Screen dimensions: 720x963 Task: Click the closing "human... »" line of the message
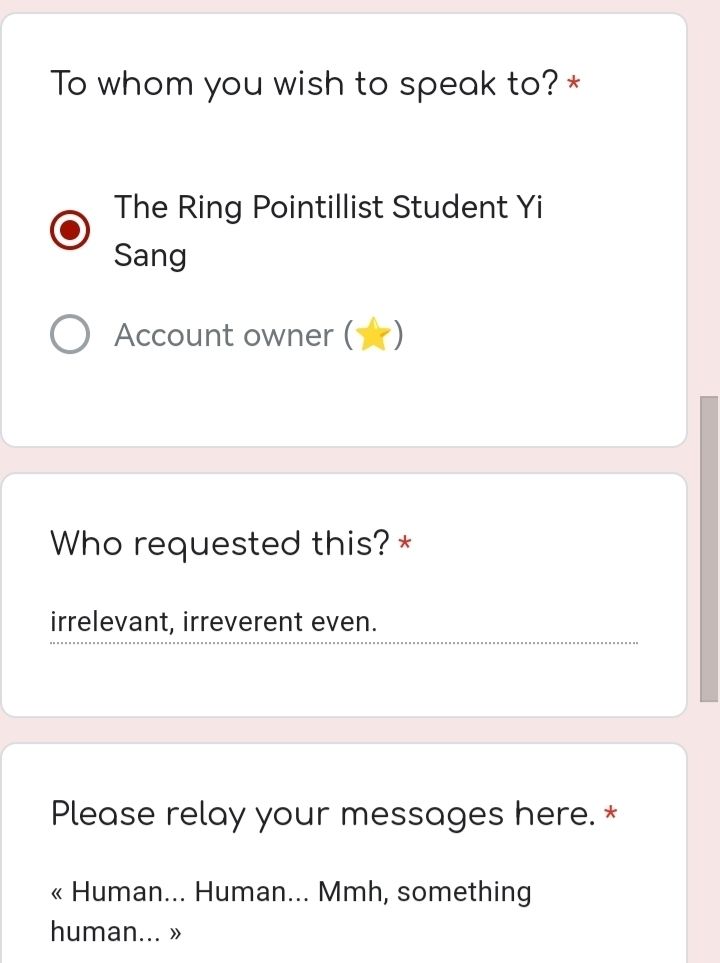(116, 932)
